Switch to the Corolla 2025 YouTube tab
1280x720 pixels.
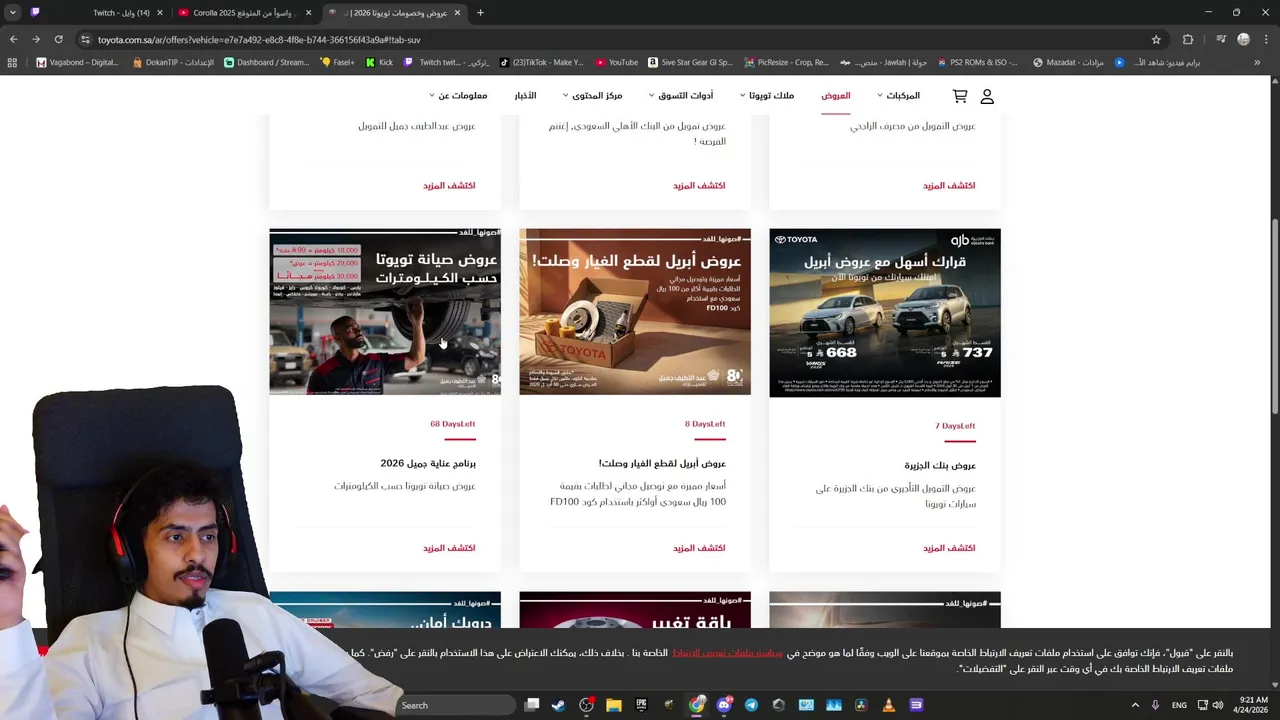[x=245, y=13]
